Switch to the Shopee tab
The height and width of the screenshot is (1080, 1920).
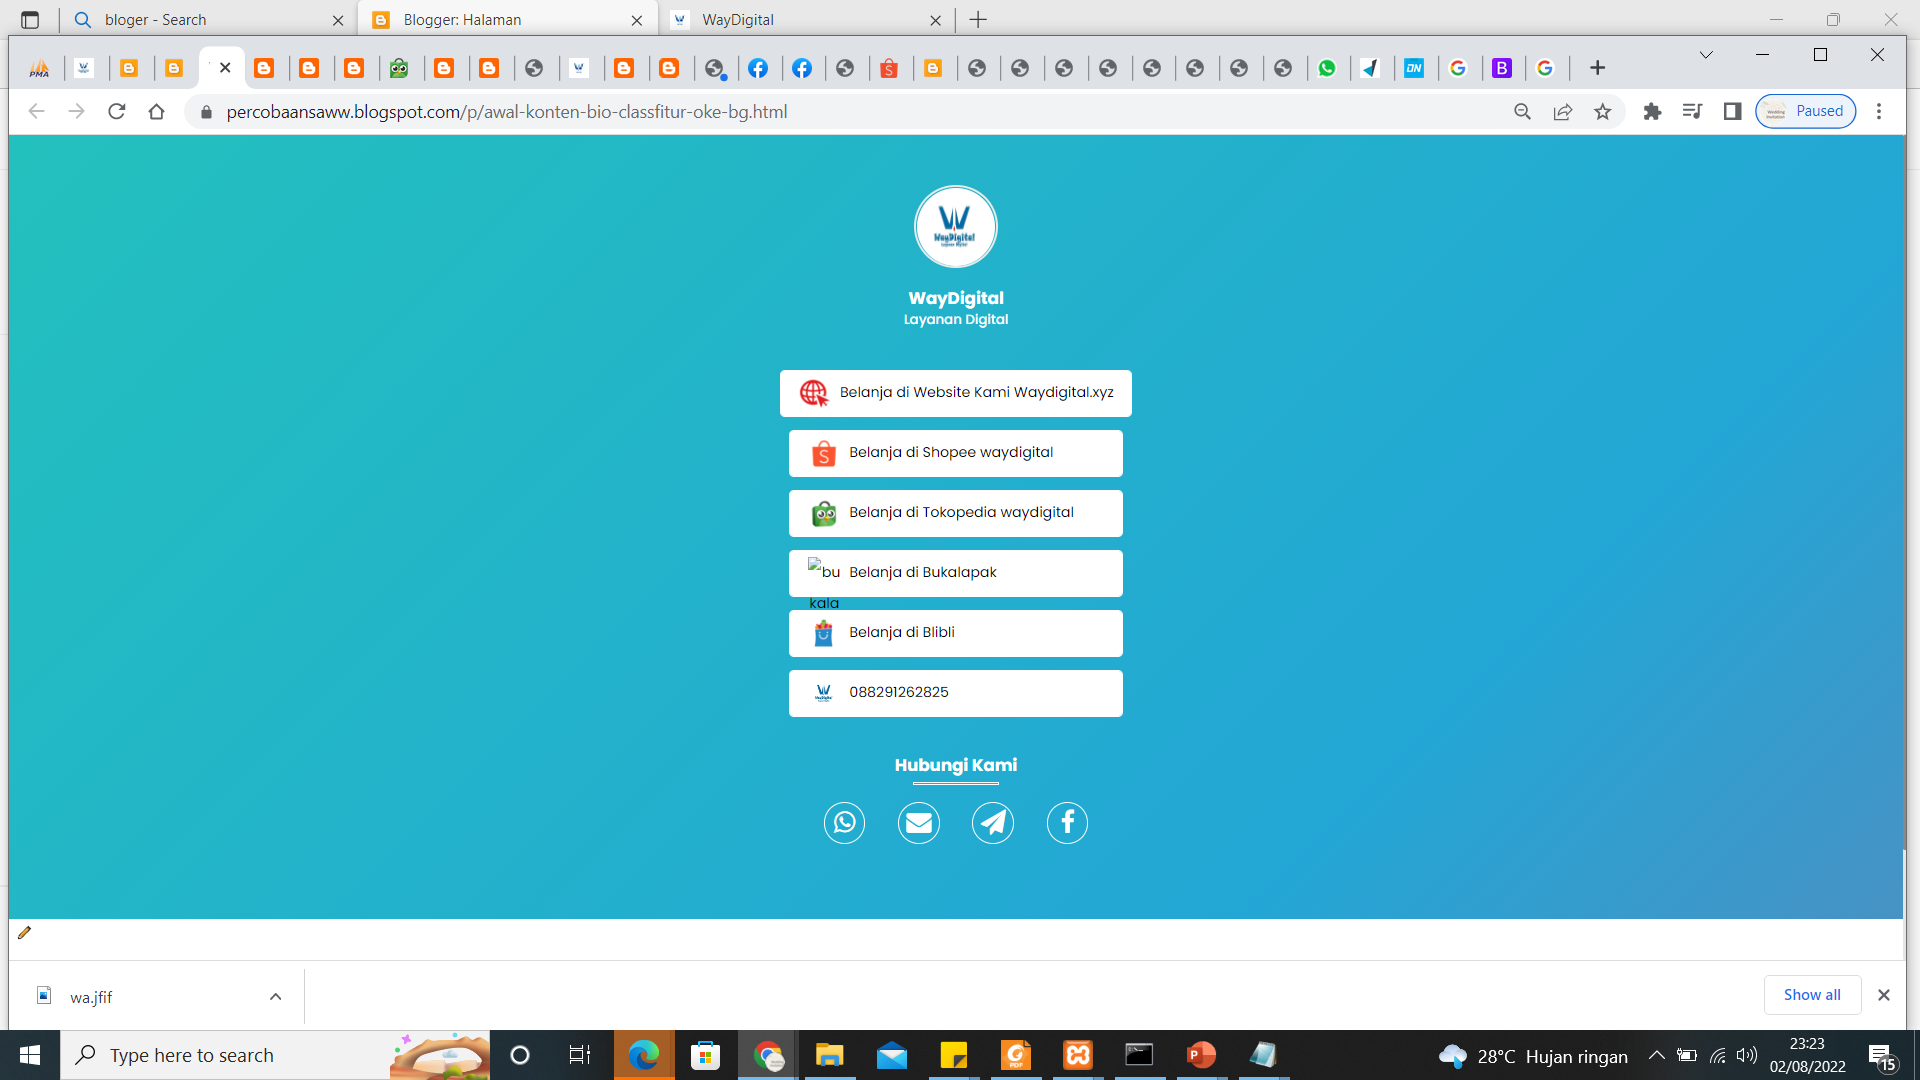click(889, 68)
